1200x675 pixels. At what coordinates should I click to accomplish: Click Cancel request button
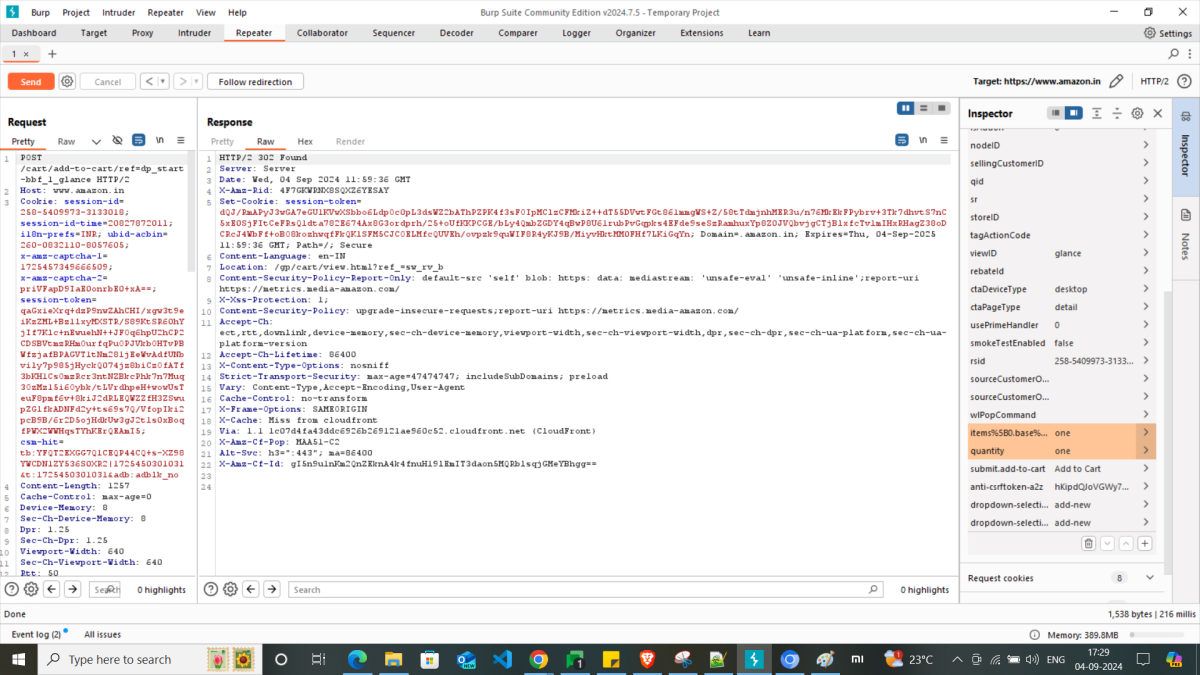click(x=108, y=82)
